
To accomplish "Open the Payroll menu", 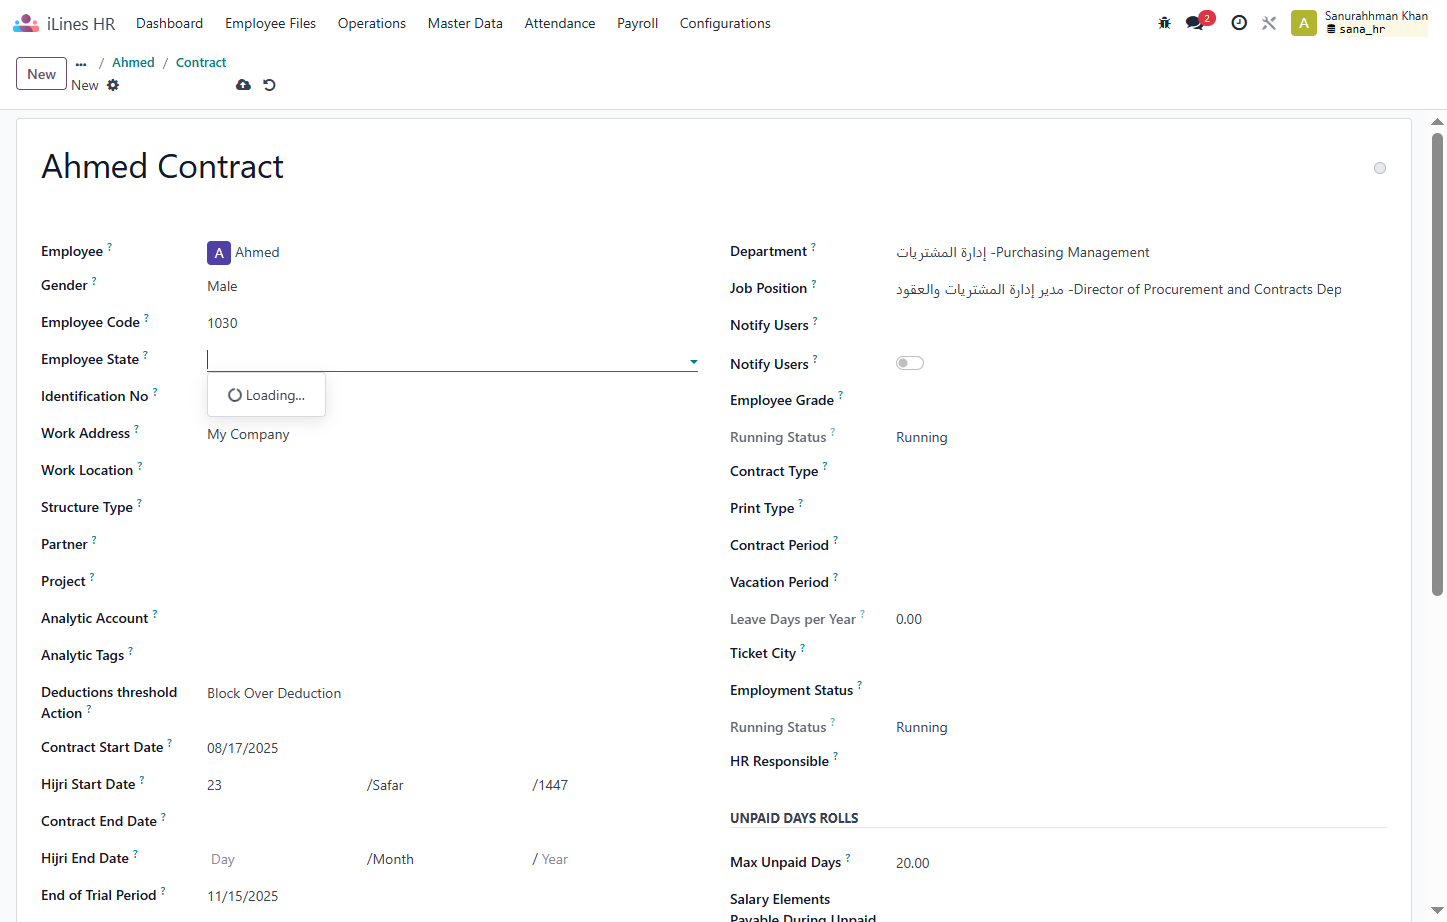I will (637, 23).
